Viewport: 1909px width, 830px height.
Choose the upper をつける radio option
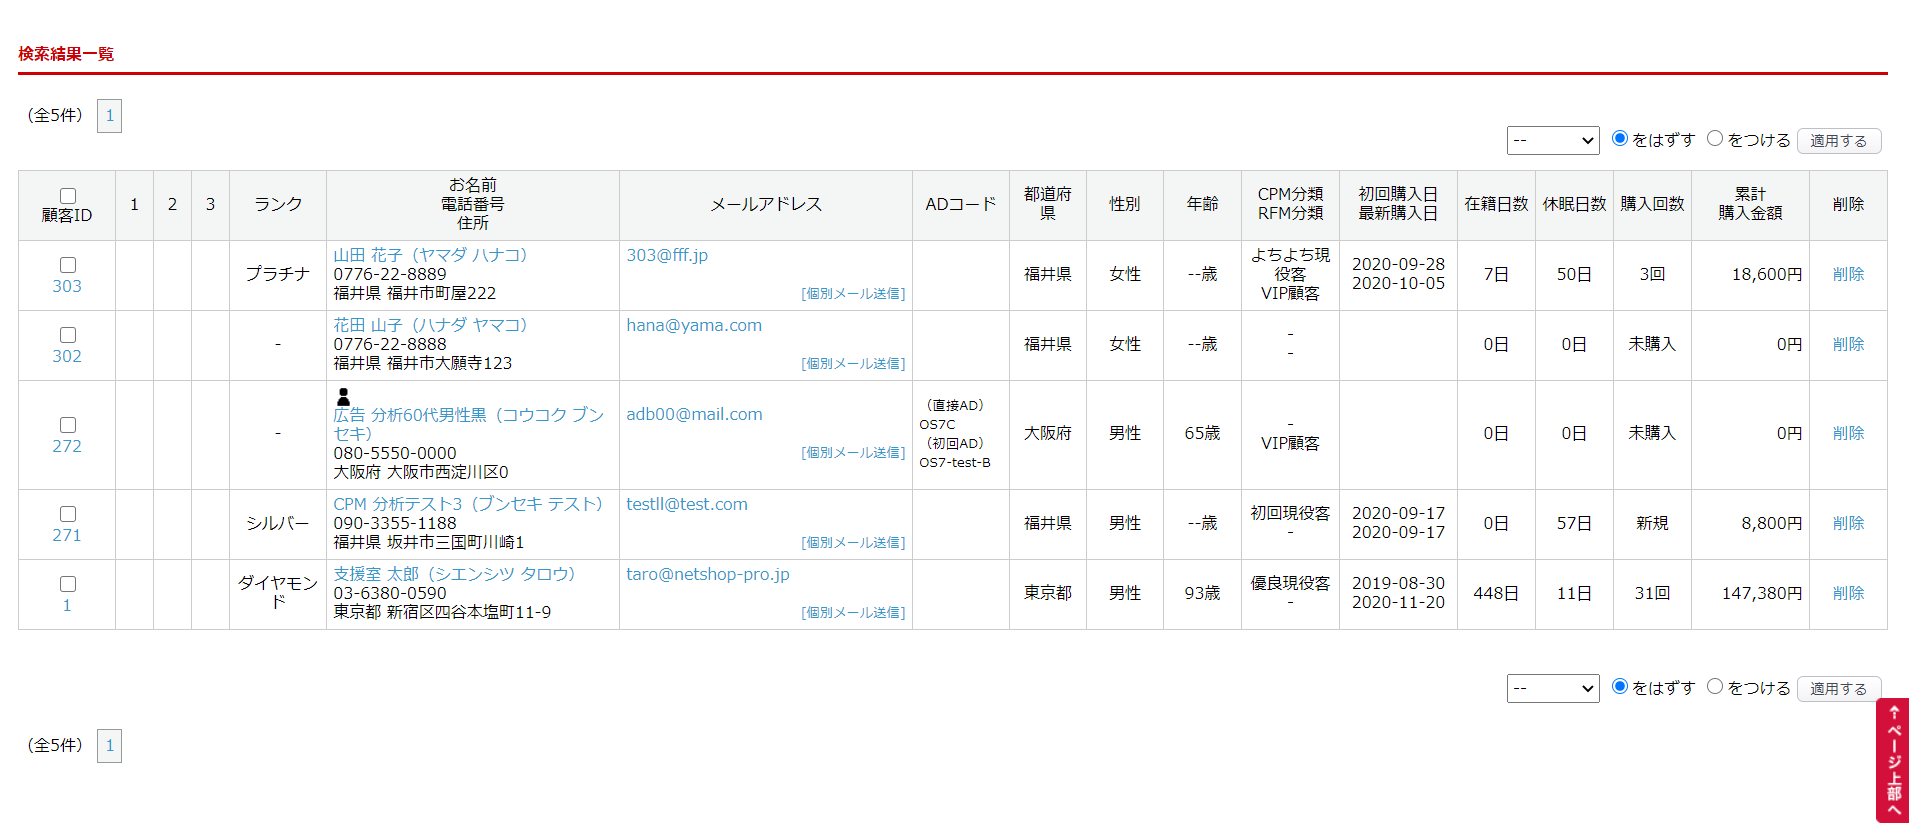[x=1715, y=139]
